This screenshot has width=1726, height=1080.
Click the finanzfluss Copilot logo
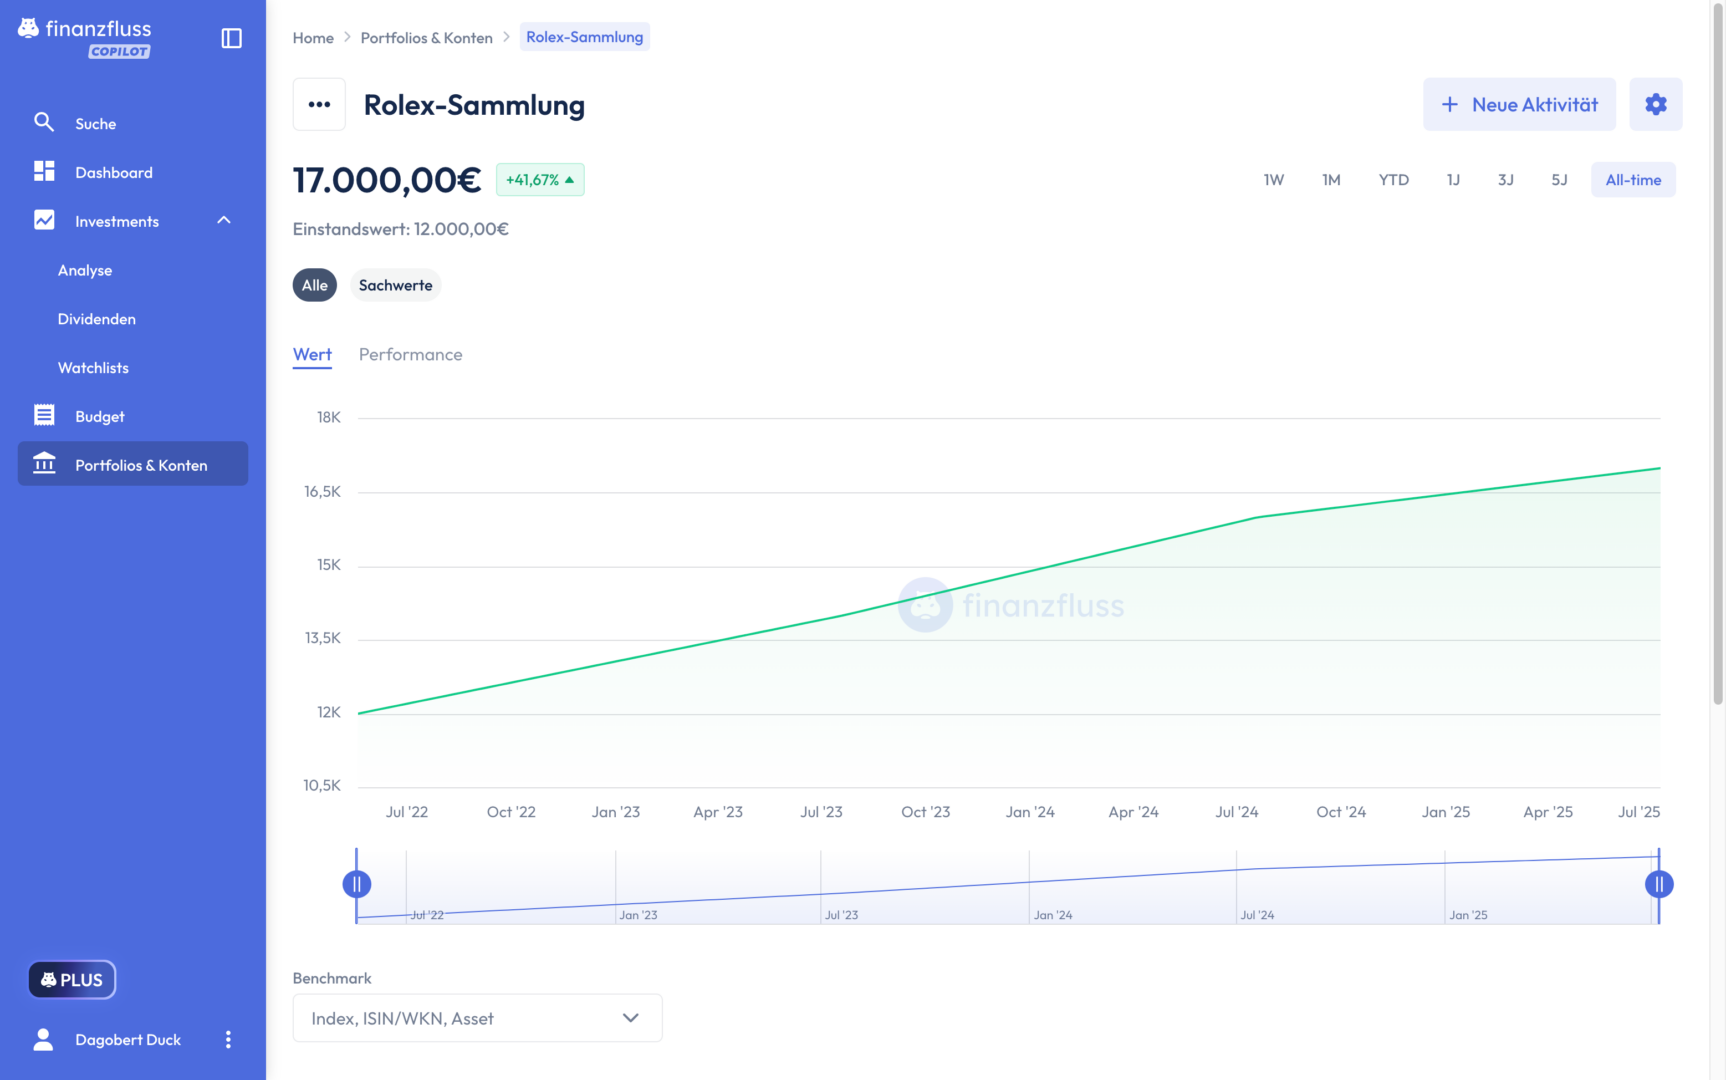coord(85,37)
